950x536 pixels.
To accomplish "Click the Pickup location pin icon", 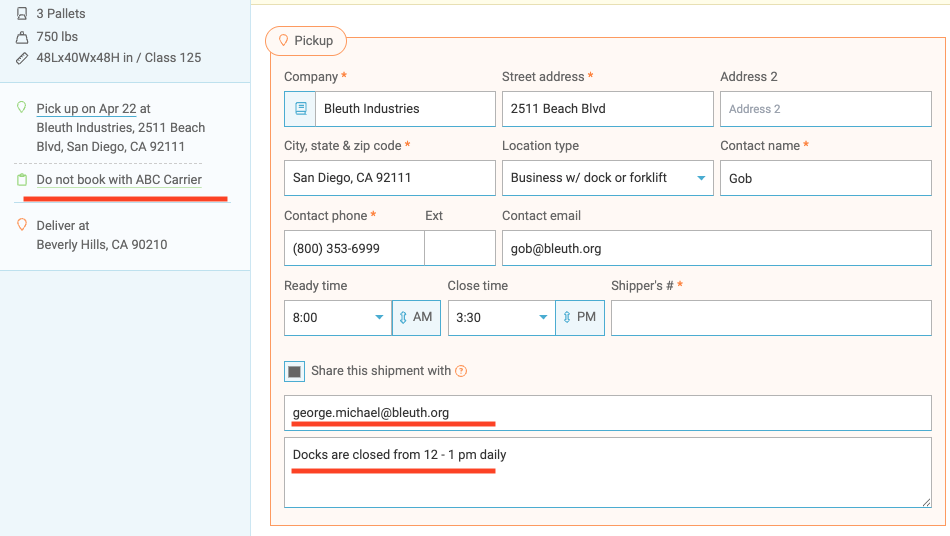I will coord(283,41).
